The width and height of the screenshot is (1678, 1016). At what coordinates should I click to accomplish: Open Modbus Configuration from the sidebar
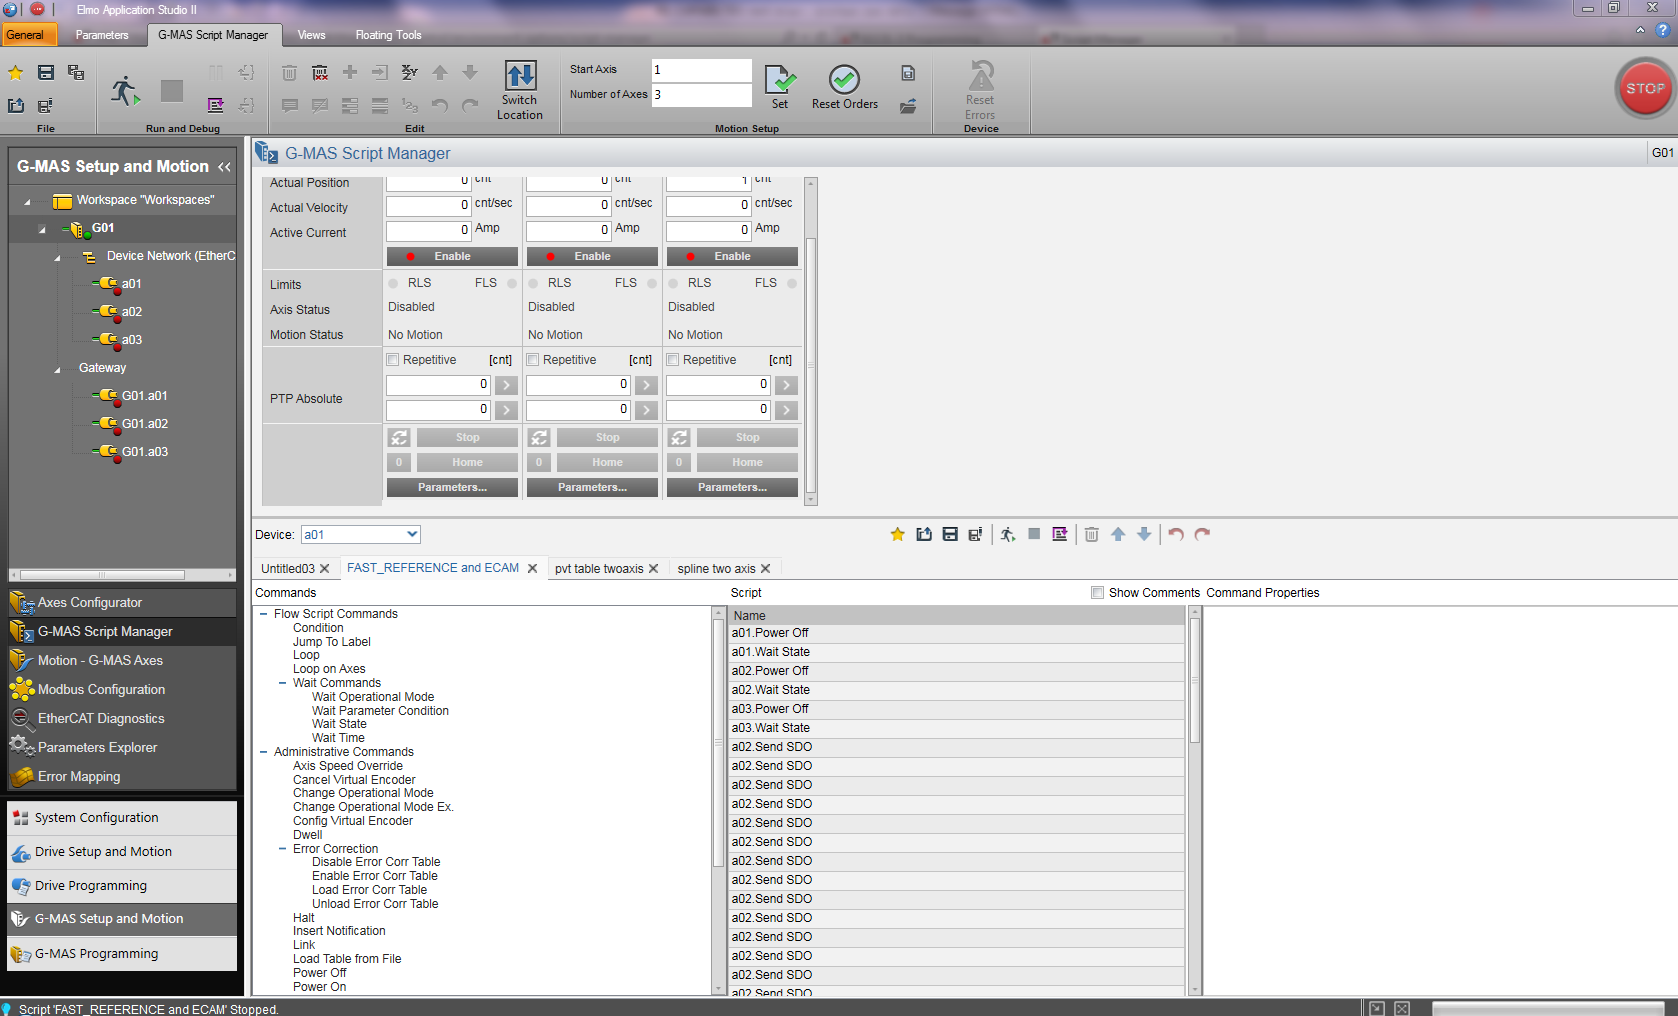(122, 689)
